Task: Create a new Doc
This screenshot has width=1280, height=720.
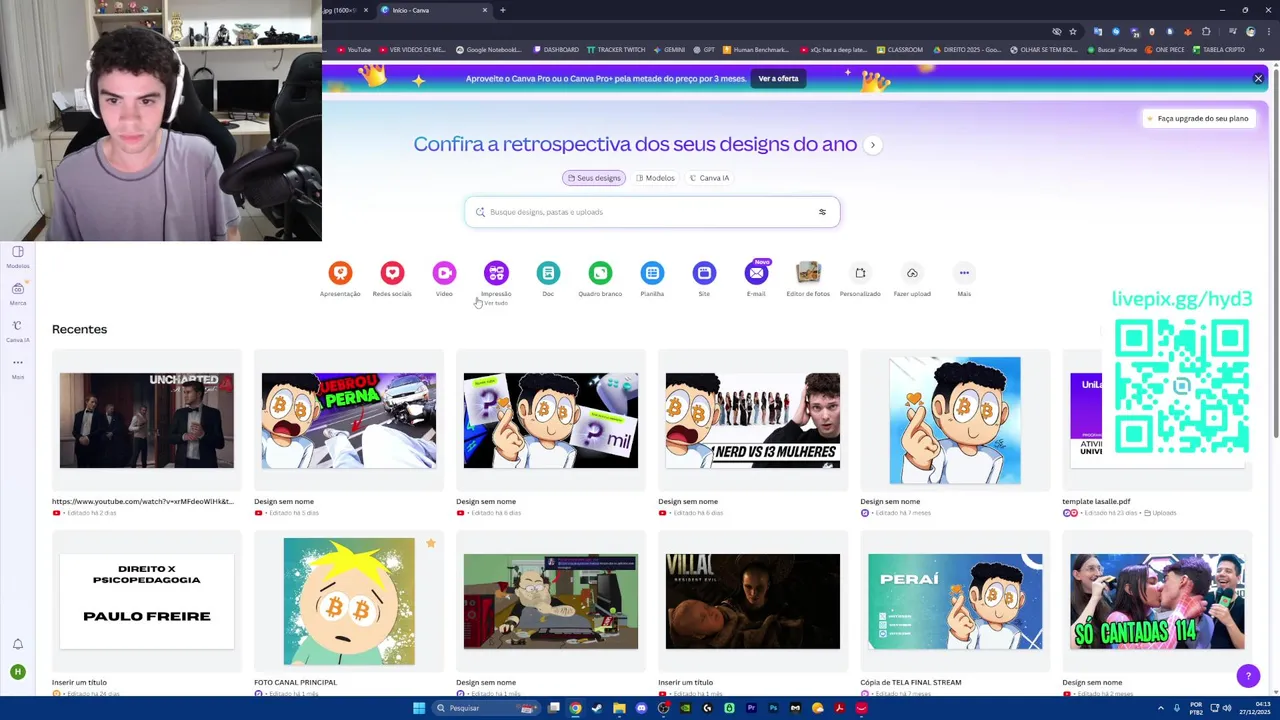Action: coord(548,272)
